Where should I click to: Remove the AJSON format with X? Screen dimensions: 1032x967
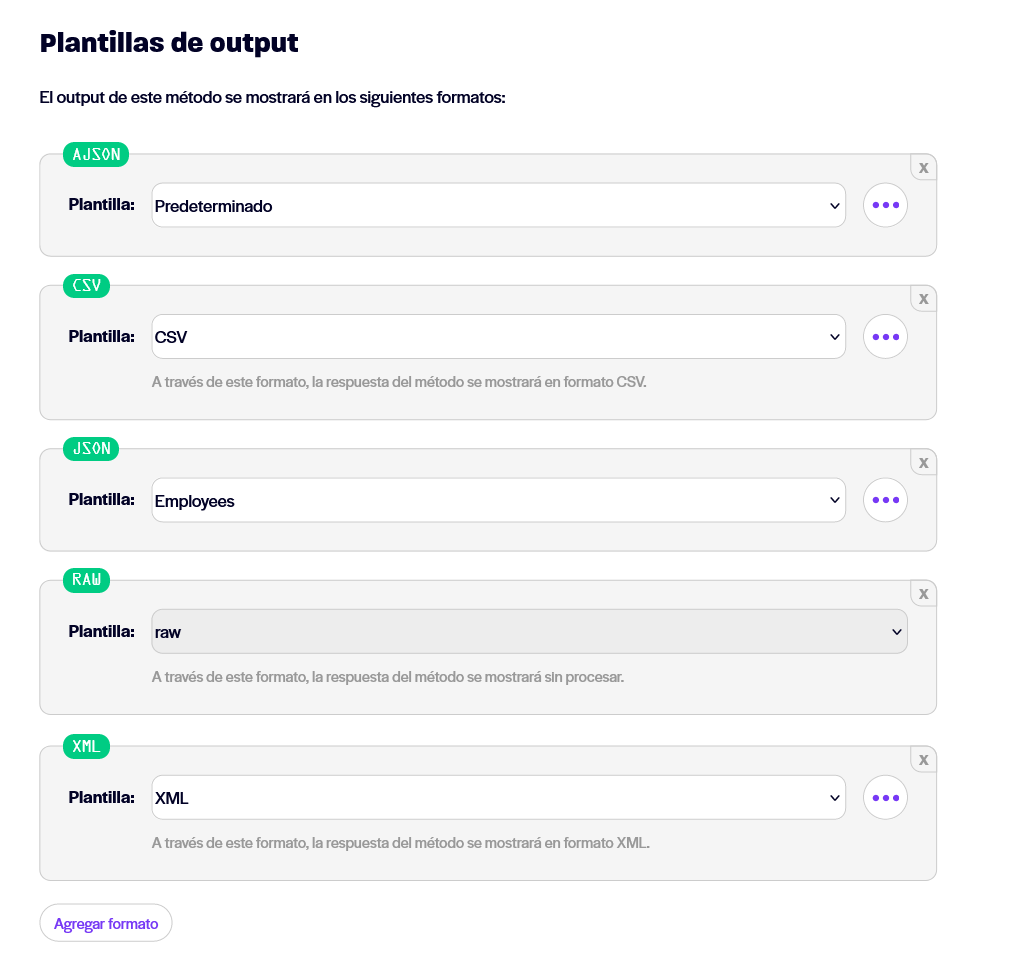coord(923,167)
